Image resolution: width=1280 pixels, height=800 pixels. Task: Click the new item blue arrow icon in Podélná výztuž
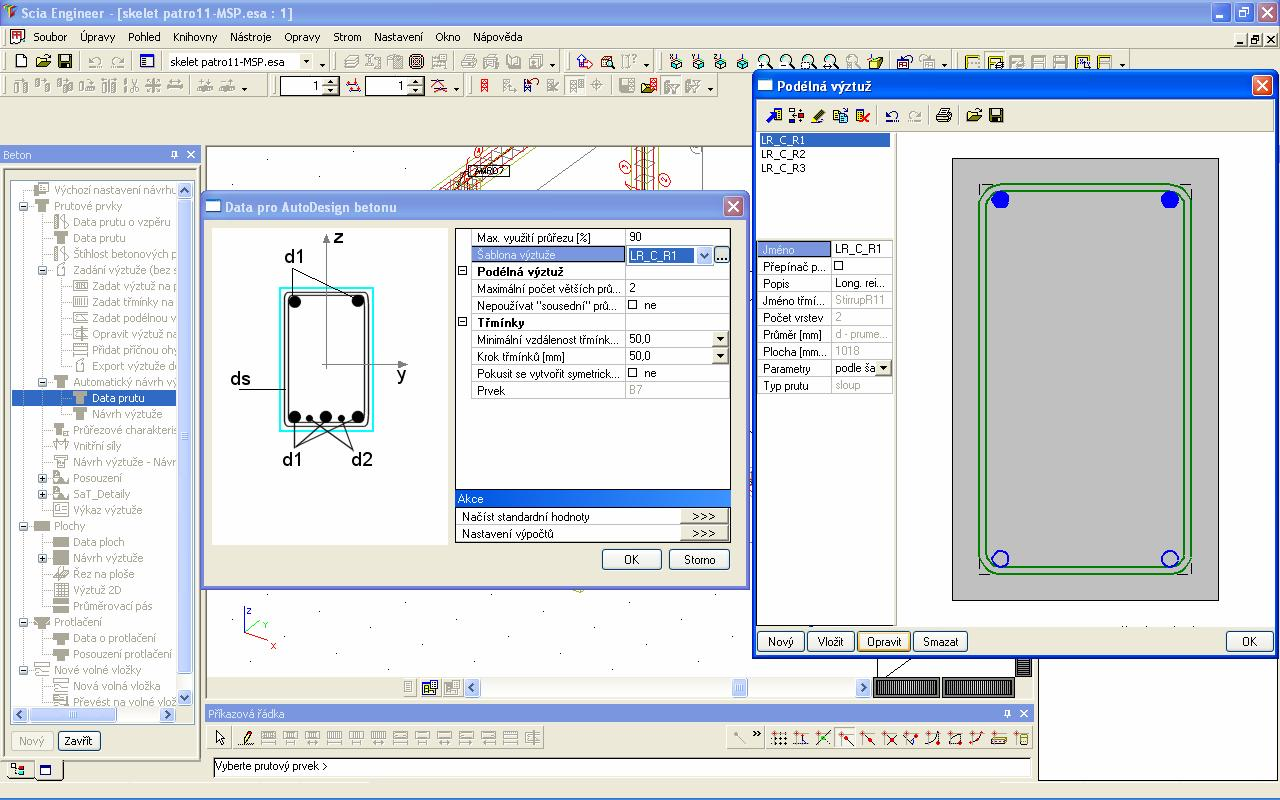(774, 116)
